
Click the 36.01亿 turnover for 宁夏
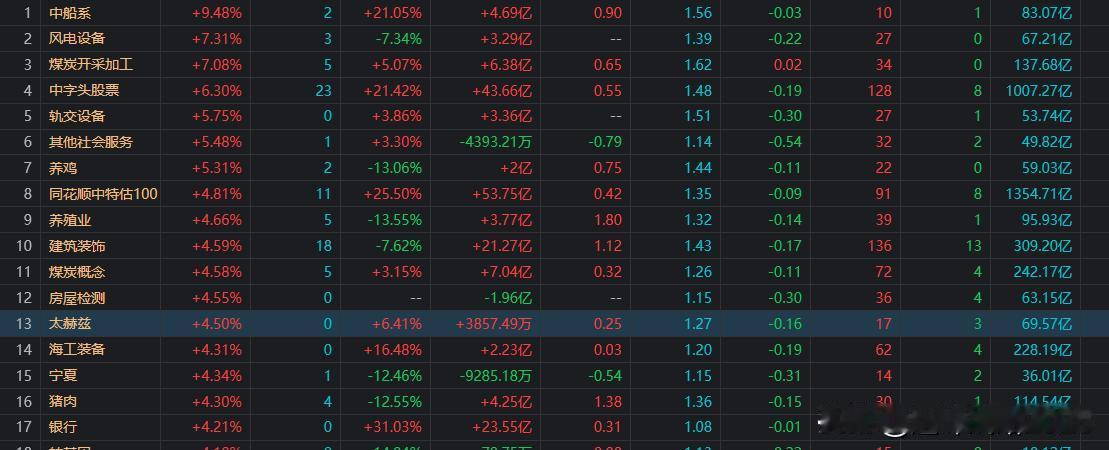coord(1047,376)
